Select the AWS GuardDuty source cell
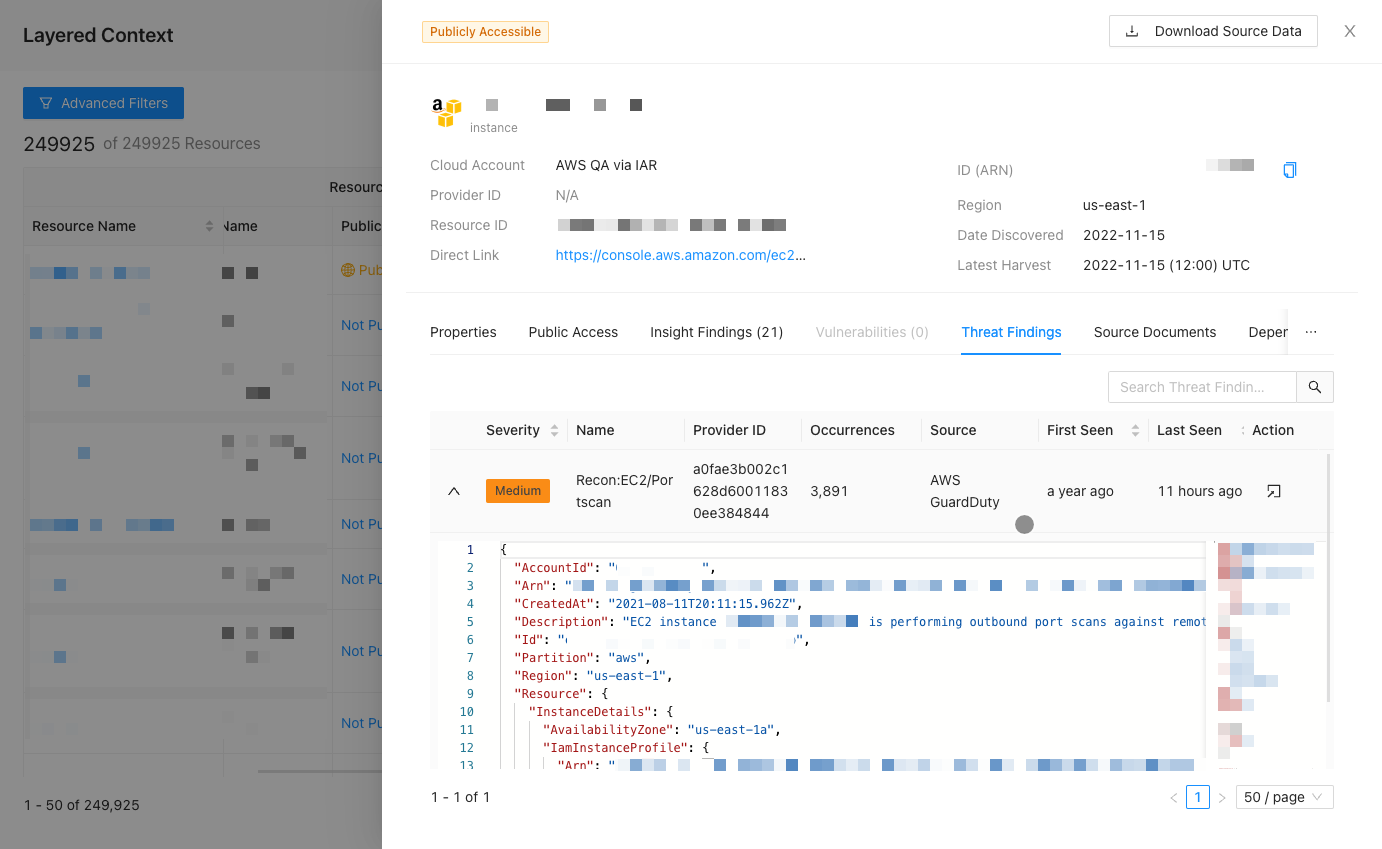This screenshot has width=1382, height=849. (965, 491)
